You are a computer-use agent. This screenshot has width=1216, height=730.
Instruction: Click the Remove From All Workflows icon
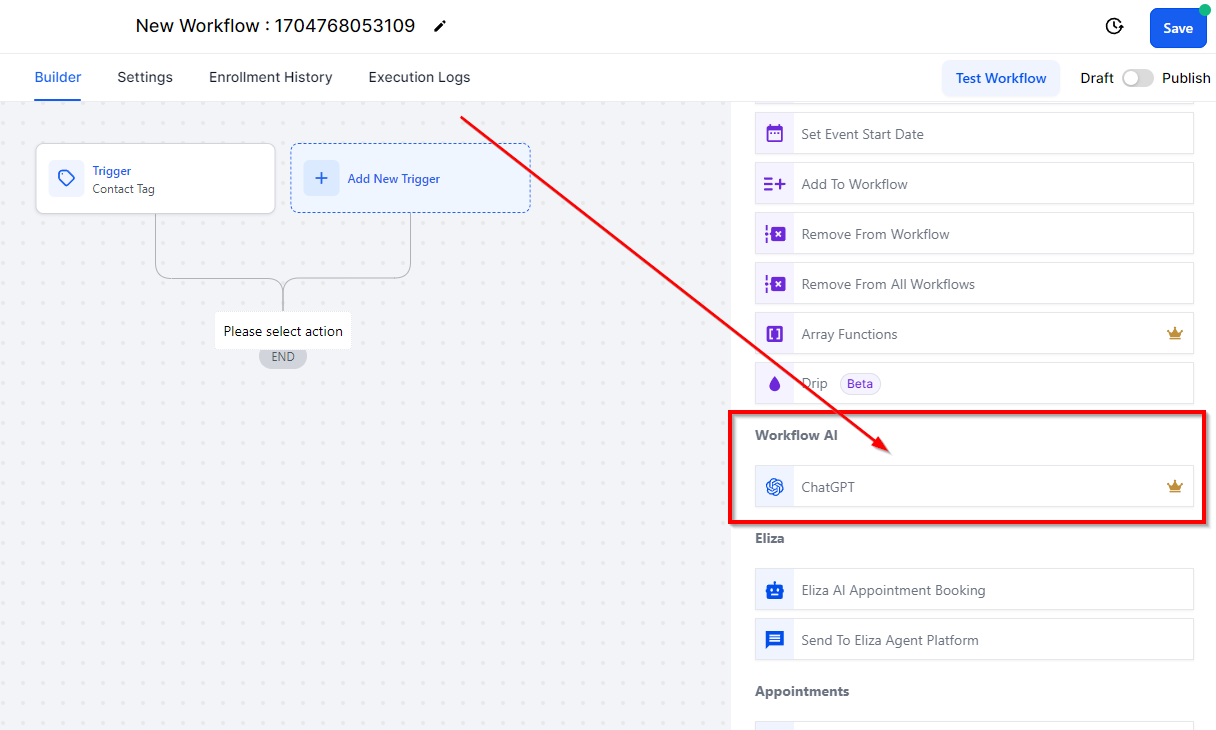[775, 284]
